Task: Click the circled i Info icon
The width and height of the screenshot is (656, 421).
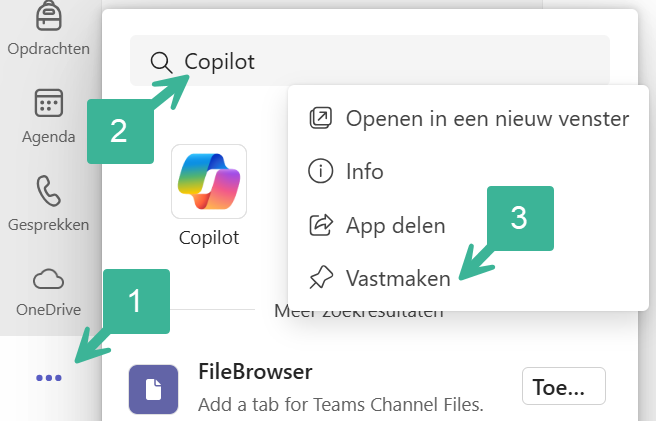Action: pyautogui.click(x=320, y=172)
